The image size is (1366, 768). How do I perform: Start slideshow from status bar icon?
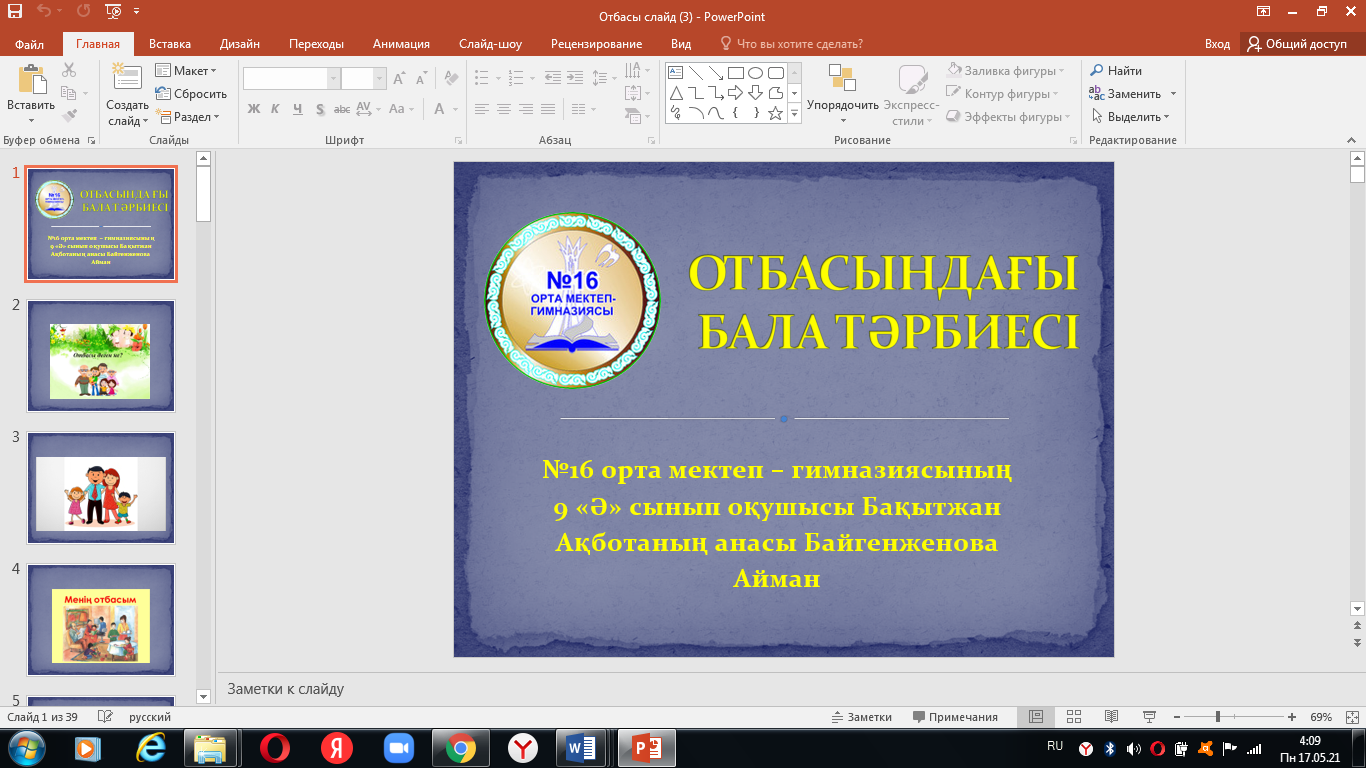tap(1149, 717)
